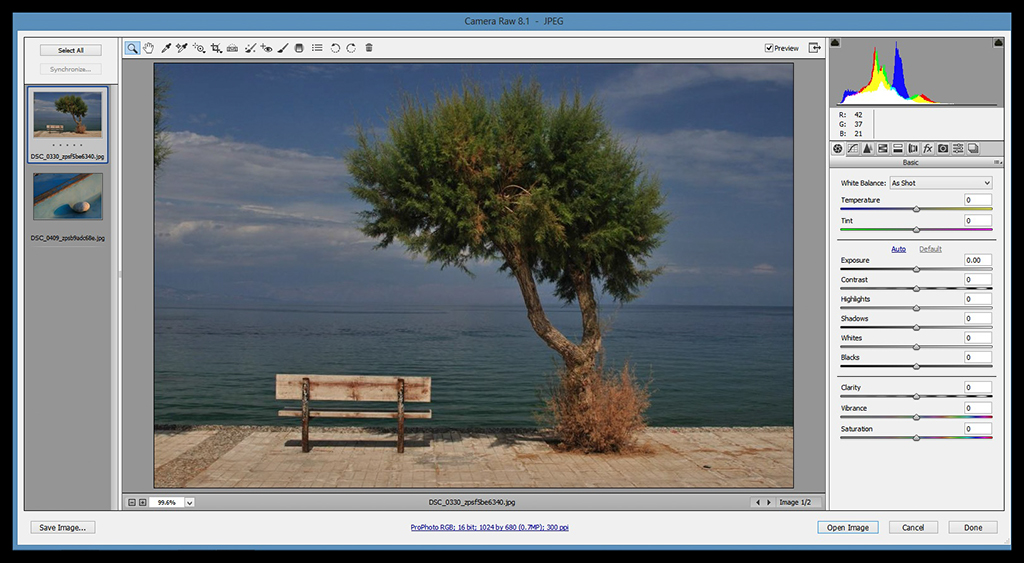1024x563 pixels.
Task: Switch to the Tone Curve tab
Action: [x=853, y=149]
